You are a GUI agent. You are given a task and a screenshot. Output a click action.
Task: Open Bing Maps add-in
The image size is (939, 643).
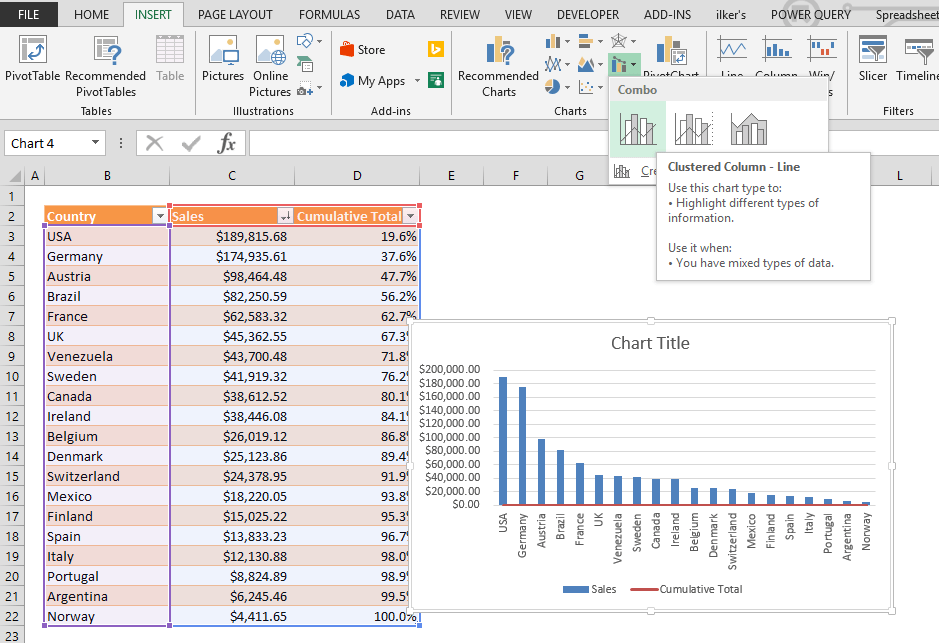click(x=436, y=49)
